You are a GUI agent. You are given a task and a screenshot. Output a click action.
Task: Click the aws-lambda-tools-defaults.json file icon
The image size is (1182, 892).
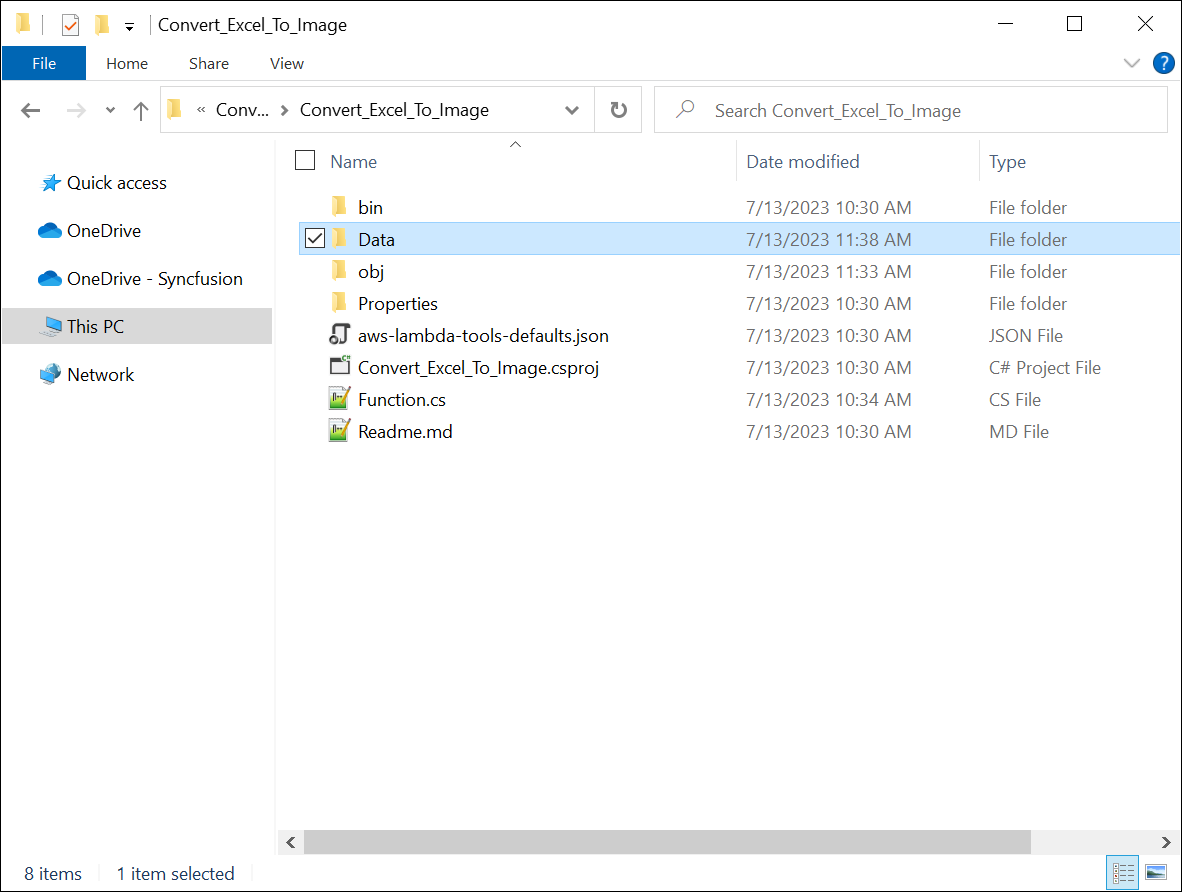[x=340, y=336]
